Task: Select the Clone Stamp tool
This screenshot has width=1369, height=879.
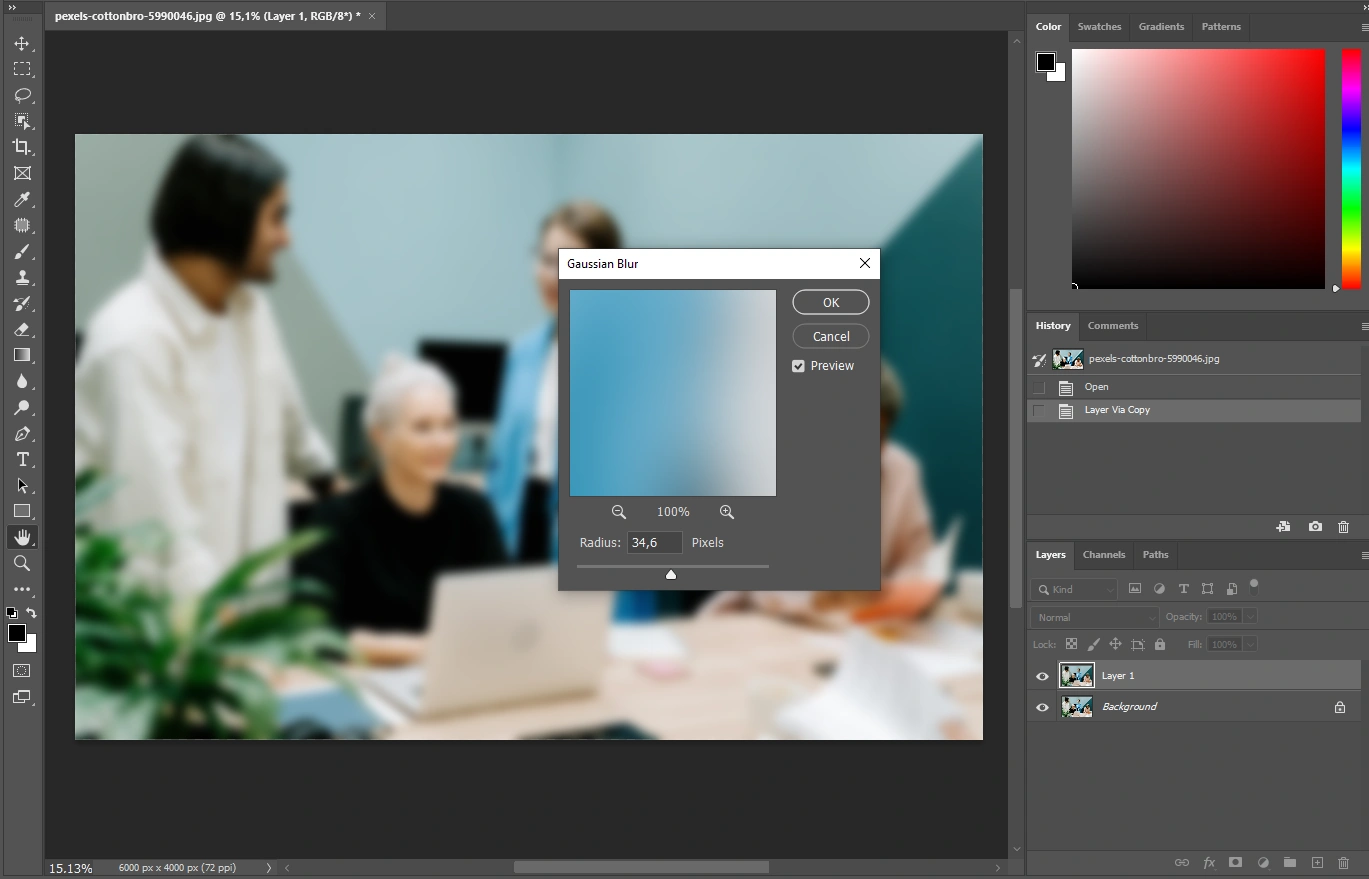Action: pos(22,278)
